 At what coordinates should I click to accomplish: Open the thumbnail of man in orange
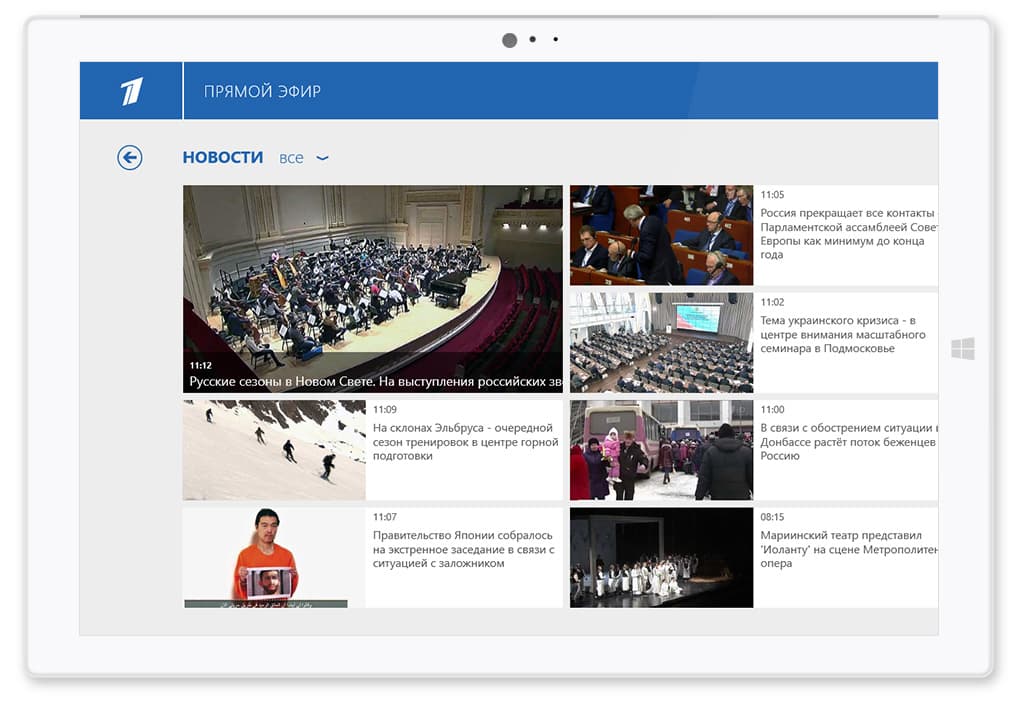coord(274,557)
